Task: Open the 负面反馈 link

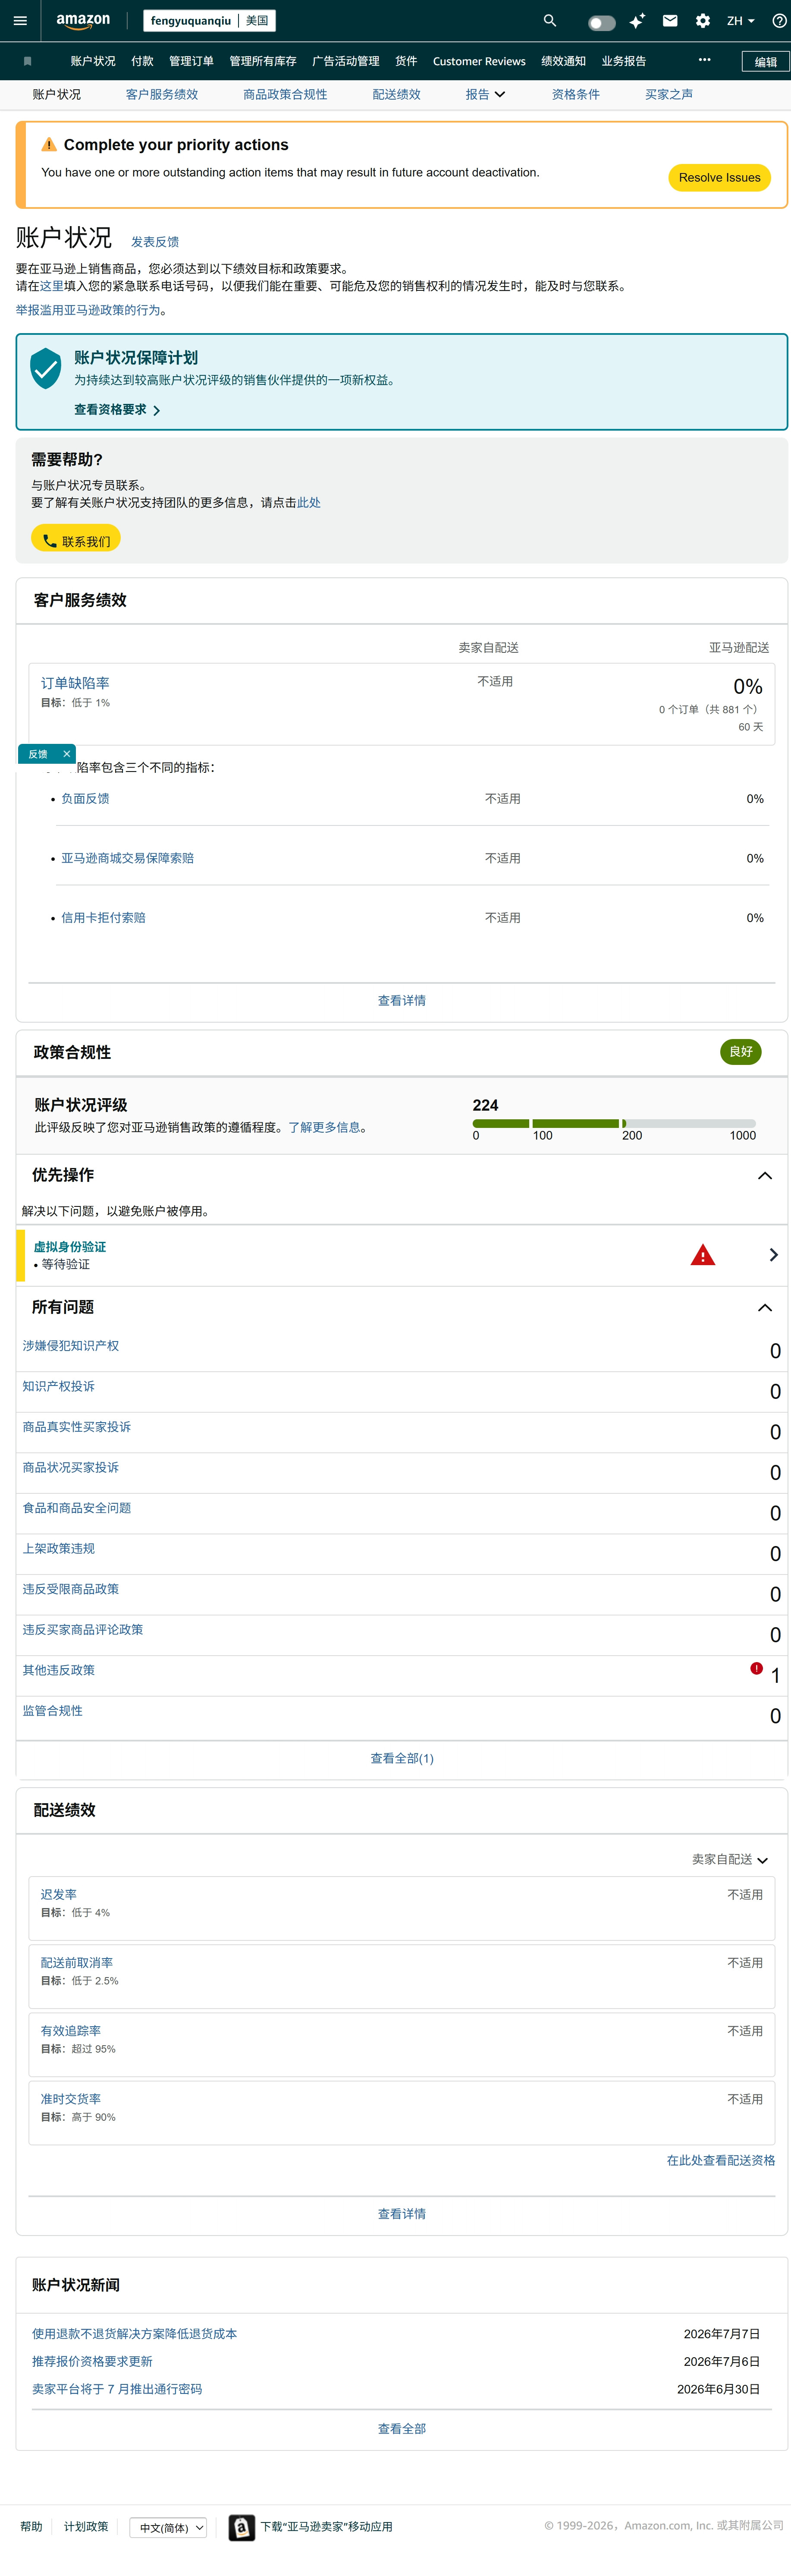Action: [86, 799]
